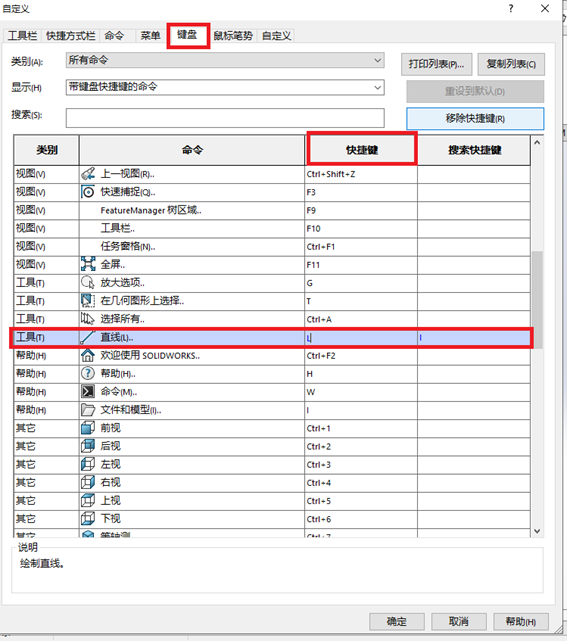
Task: Switch to the 键盘 tab
Action: (x=187, y=35)
